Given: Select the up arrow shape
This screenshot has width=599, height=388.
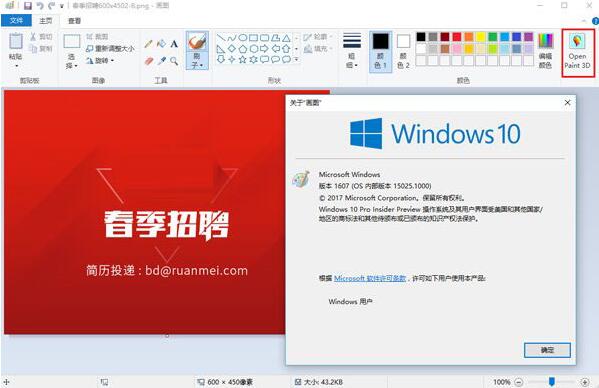Looking at the screenshot, I should coord(287,49).
